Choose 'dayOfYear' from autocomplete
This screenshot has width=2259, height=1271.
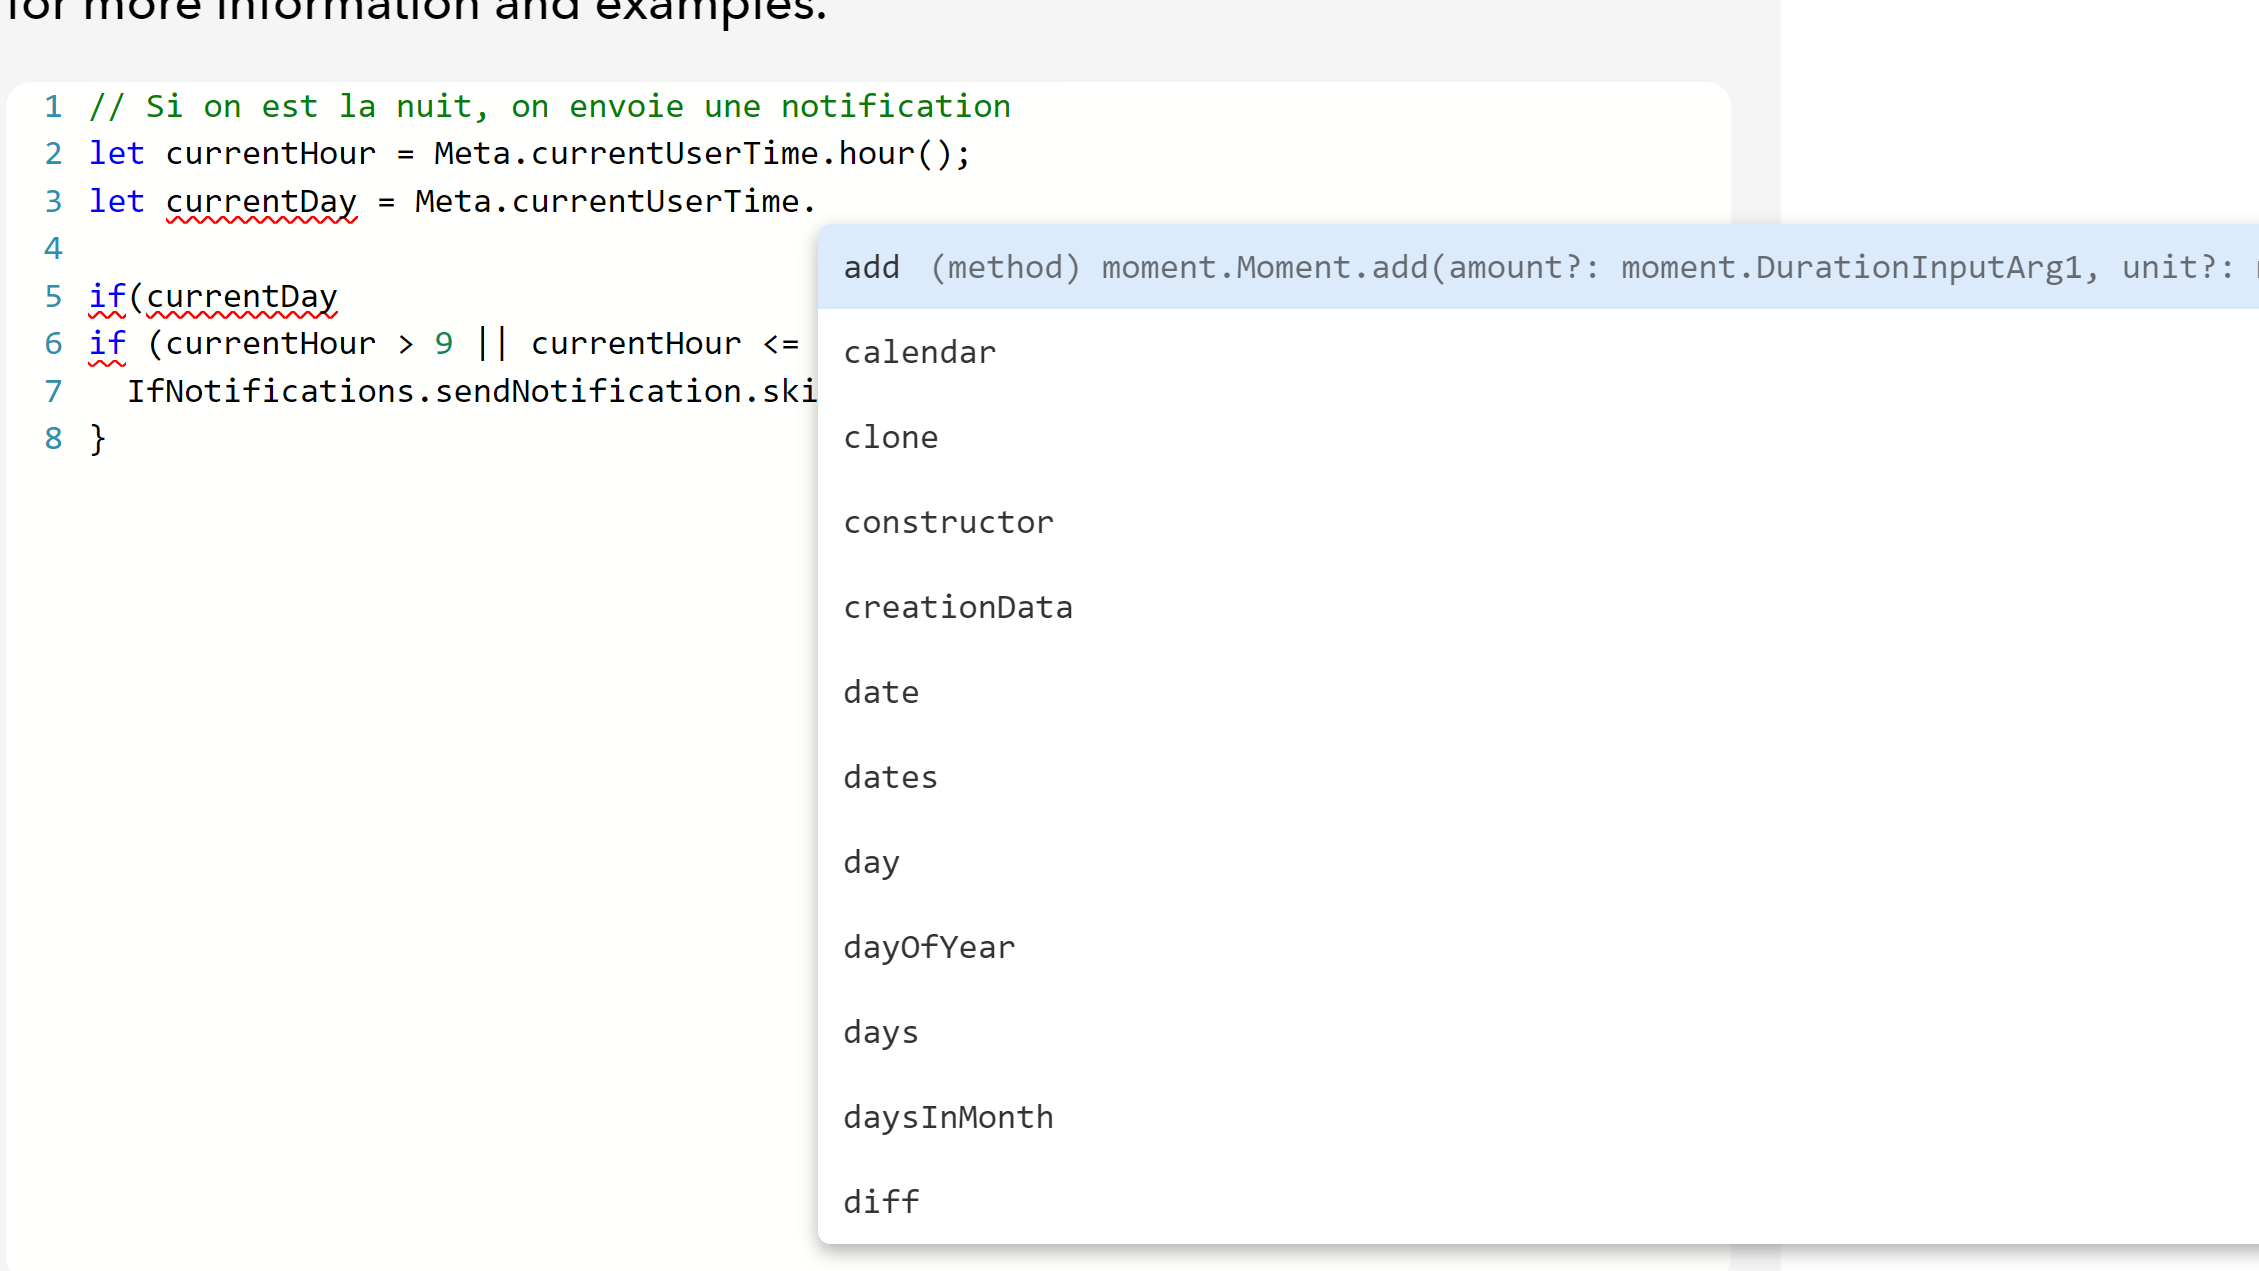coord(928,947)
